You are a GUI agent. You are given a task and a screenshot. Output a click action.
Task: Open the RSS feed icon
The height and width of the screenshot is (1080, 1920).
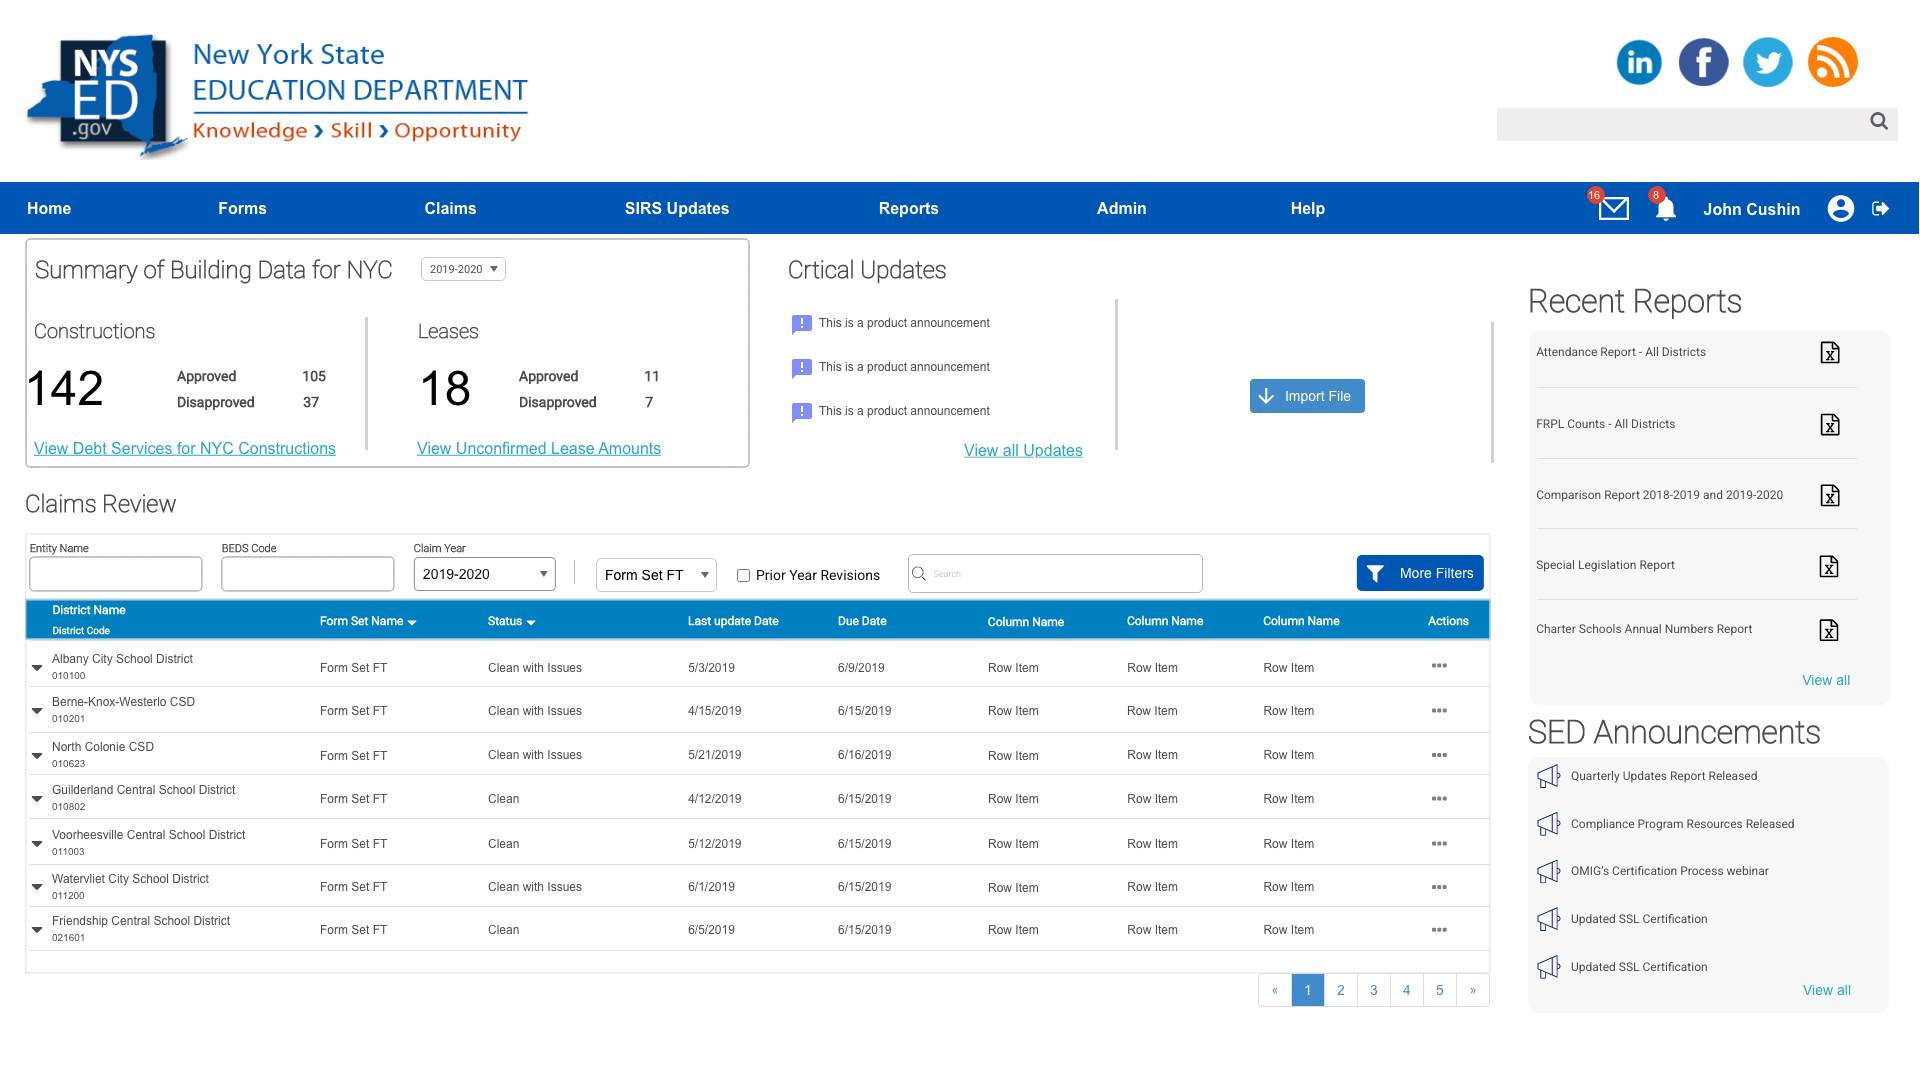pos(1832,62)
